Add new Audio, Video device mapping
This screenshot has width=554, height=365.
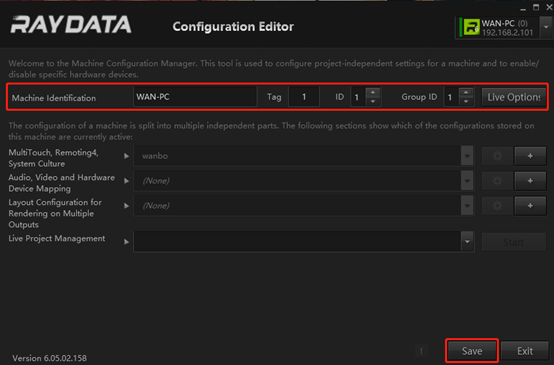[530, 181]
